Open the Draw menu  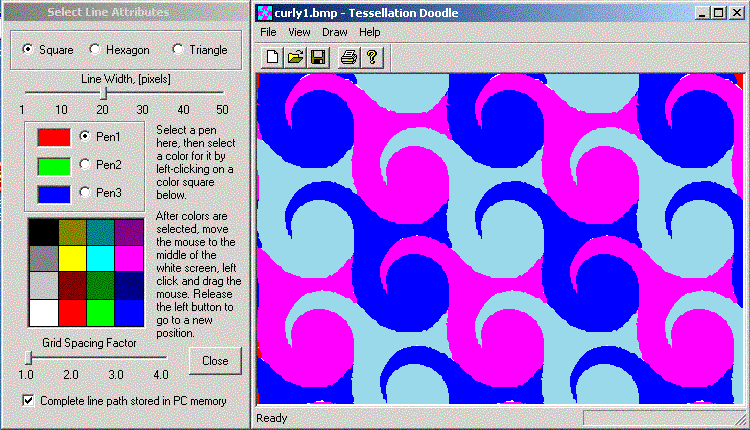point(334,32)
